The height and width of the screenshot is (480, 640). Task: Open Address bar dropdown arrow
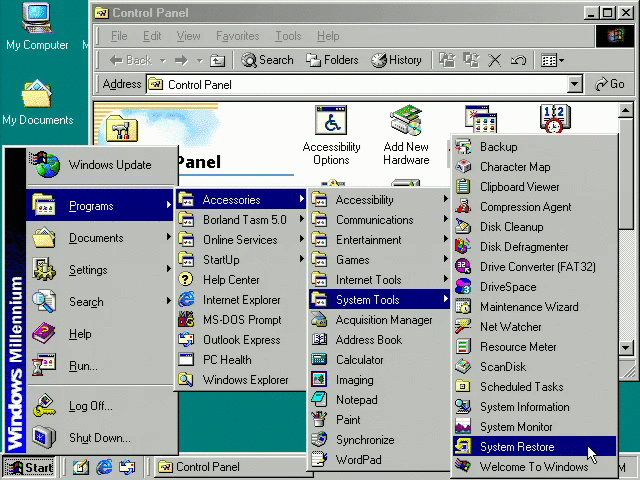point(574,84)
